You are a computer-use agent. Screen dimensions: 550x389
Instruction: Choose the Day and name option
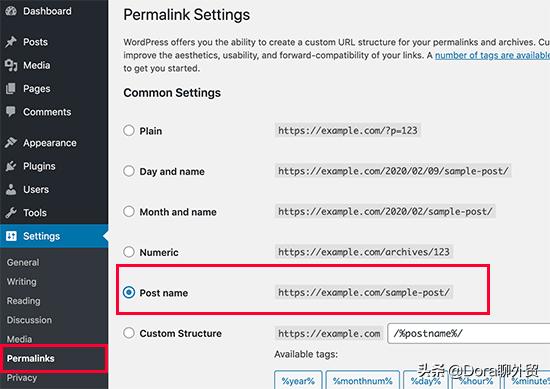click(x=129, y=171)
